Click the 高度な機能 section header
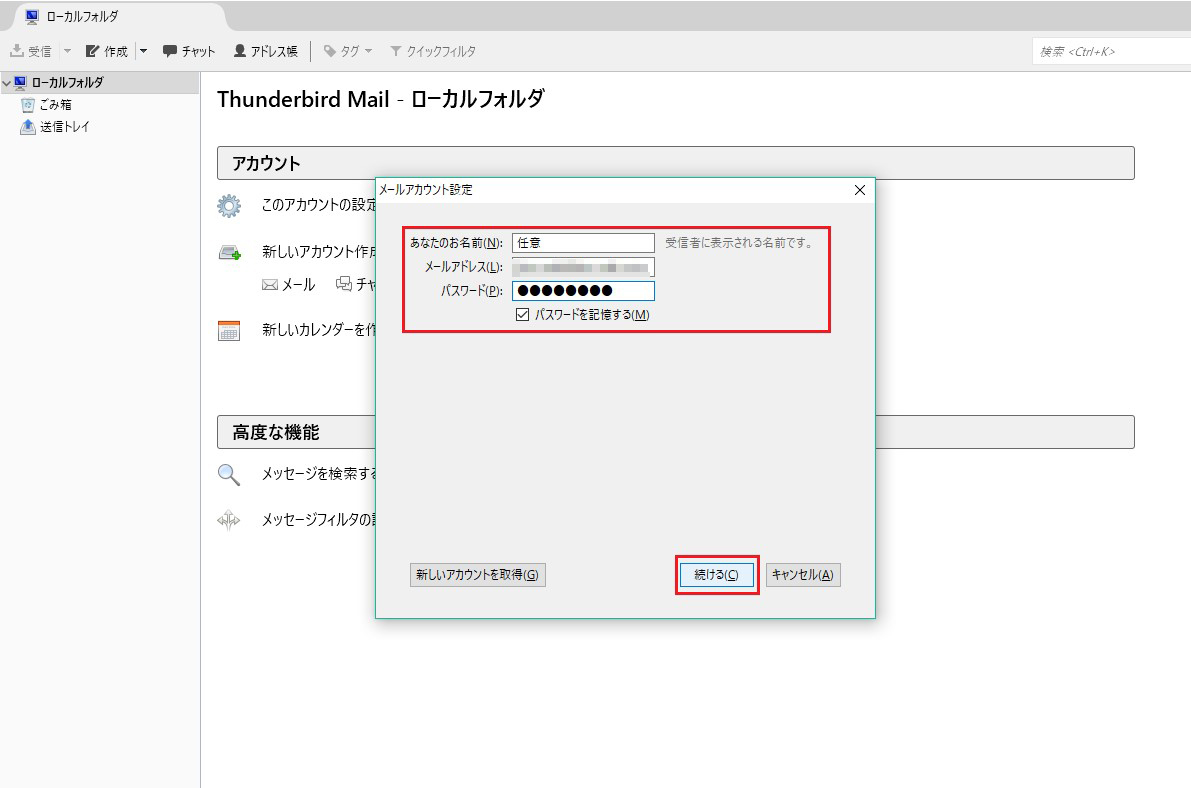 click(675, 432)
